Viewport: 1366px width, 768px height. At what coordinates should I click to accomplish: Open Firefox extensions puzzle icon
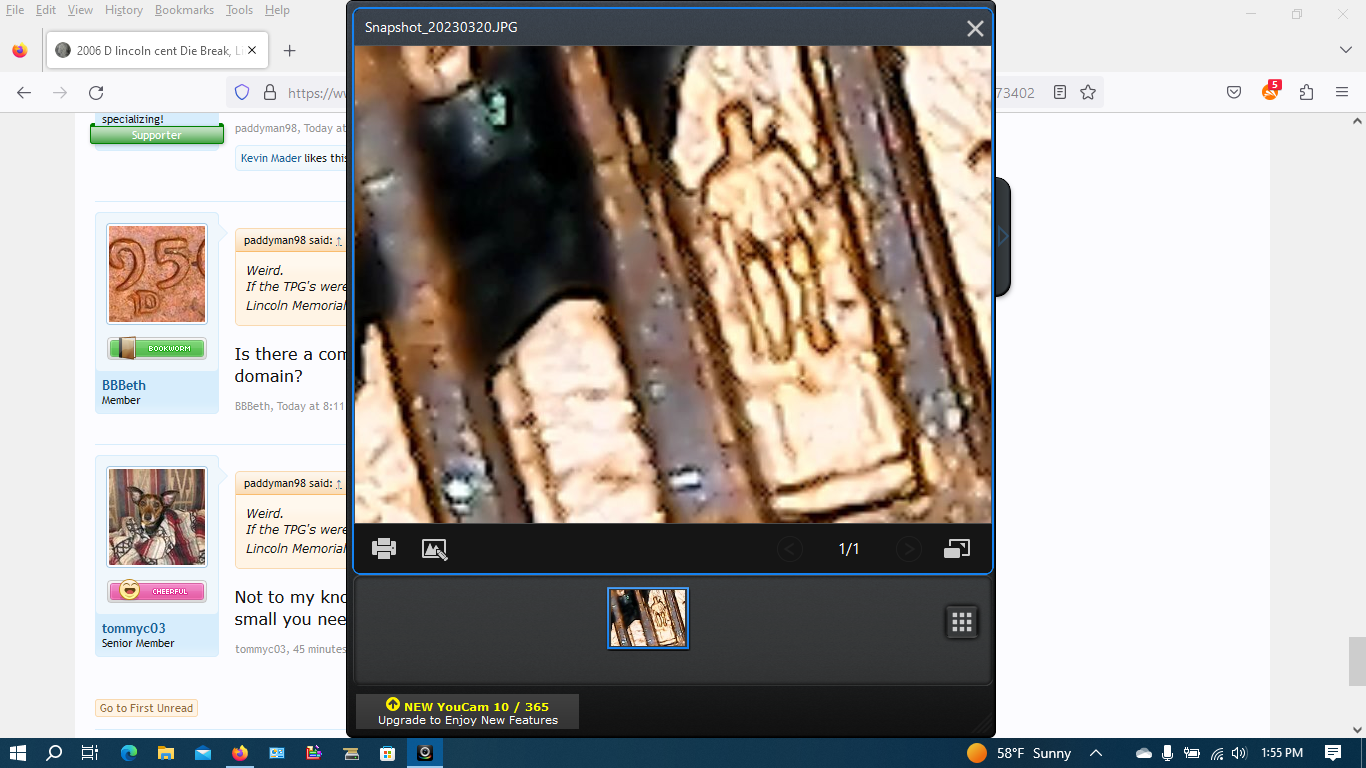click(x=1306, y=92)
